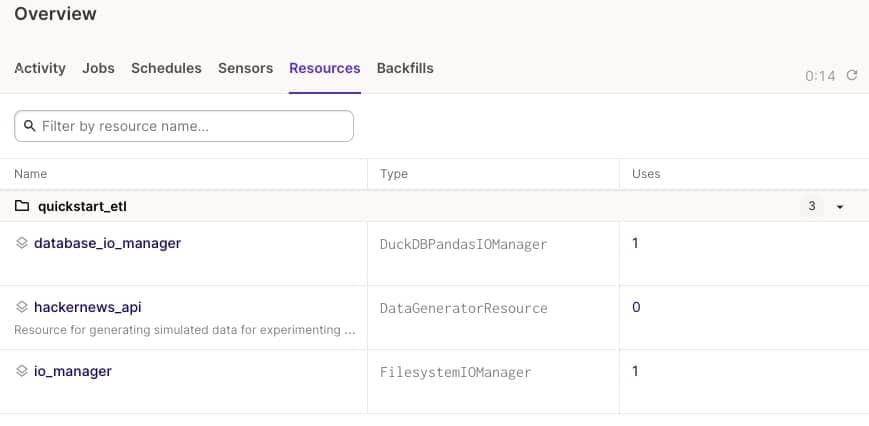Click the uses count for database_io_manager
The image size is (869, 426).
coord(636,243)
